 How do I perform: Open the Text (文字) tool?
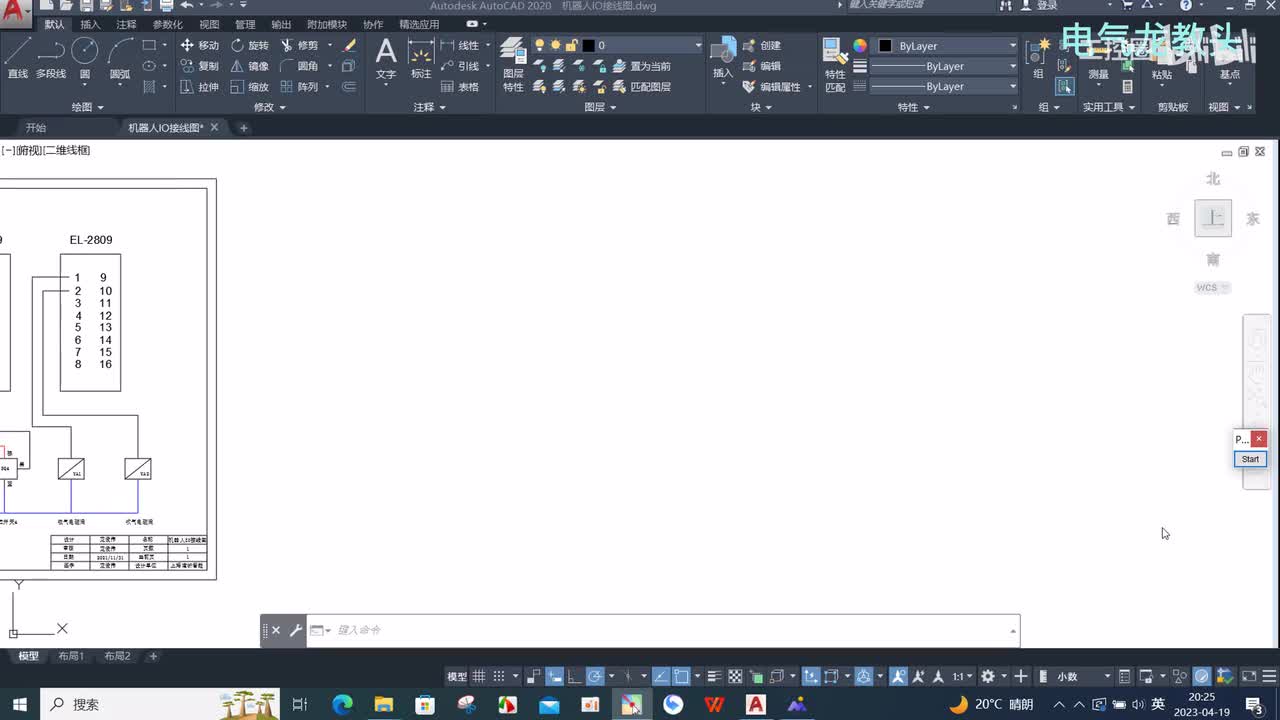[x=386, y=59]
